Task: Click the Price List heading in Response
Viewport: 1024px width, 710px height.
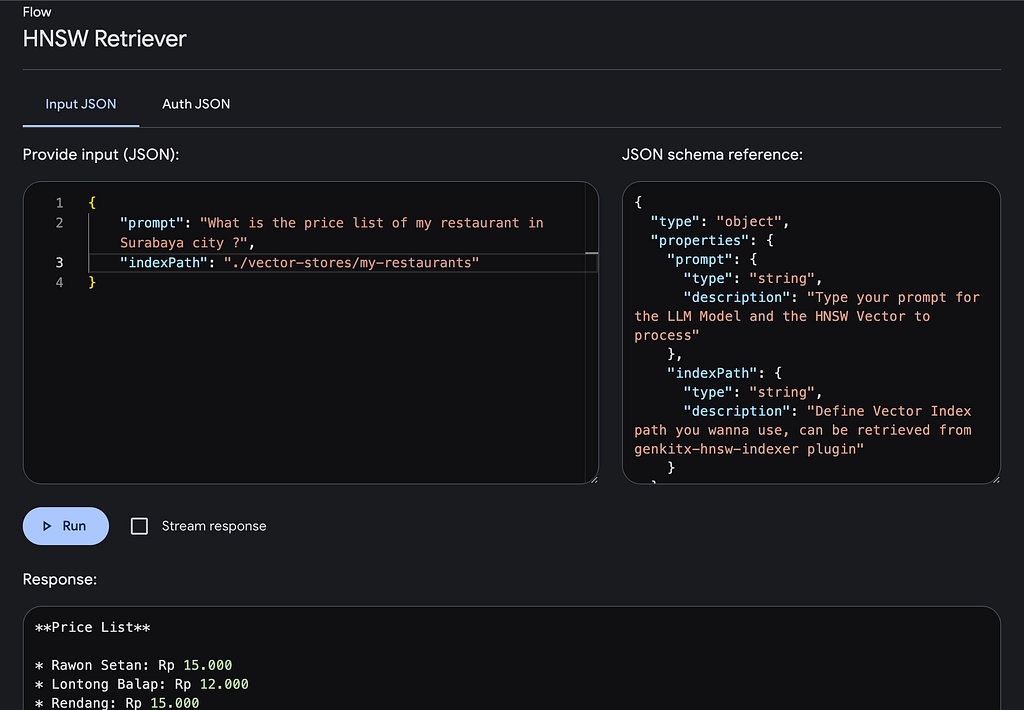Action: coord(92,628)
